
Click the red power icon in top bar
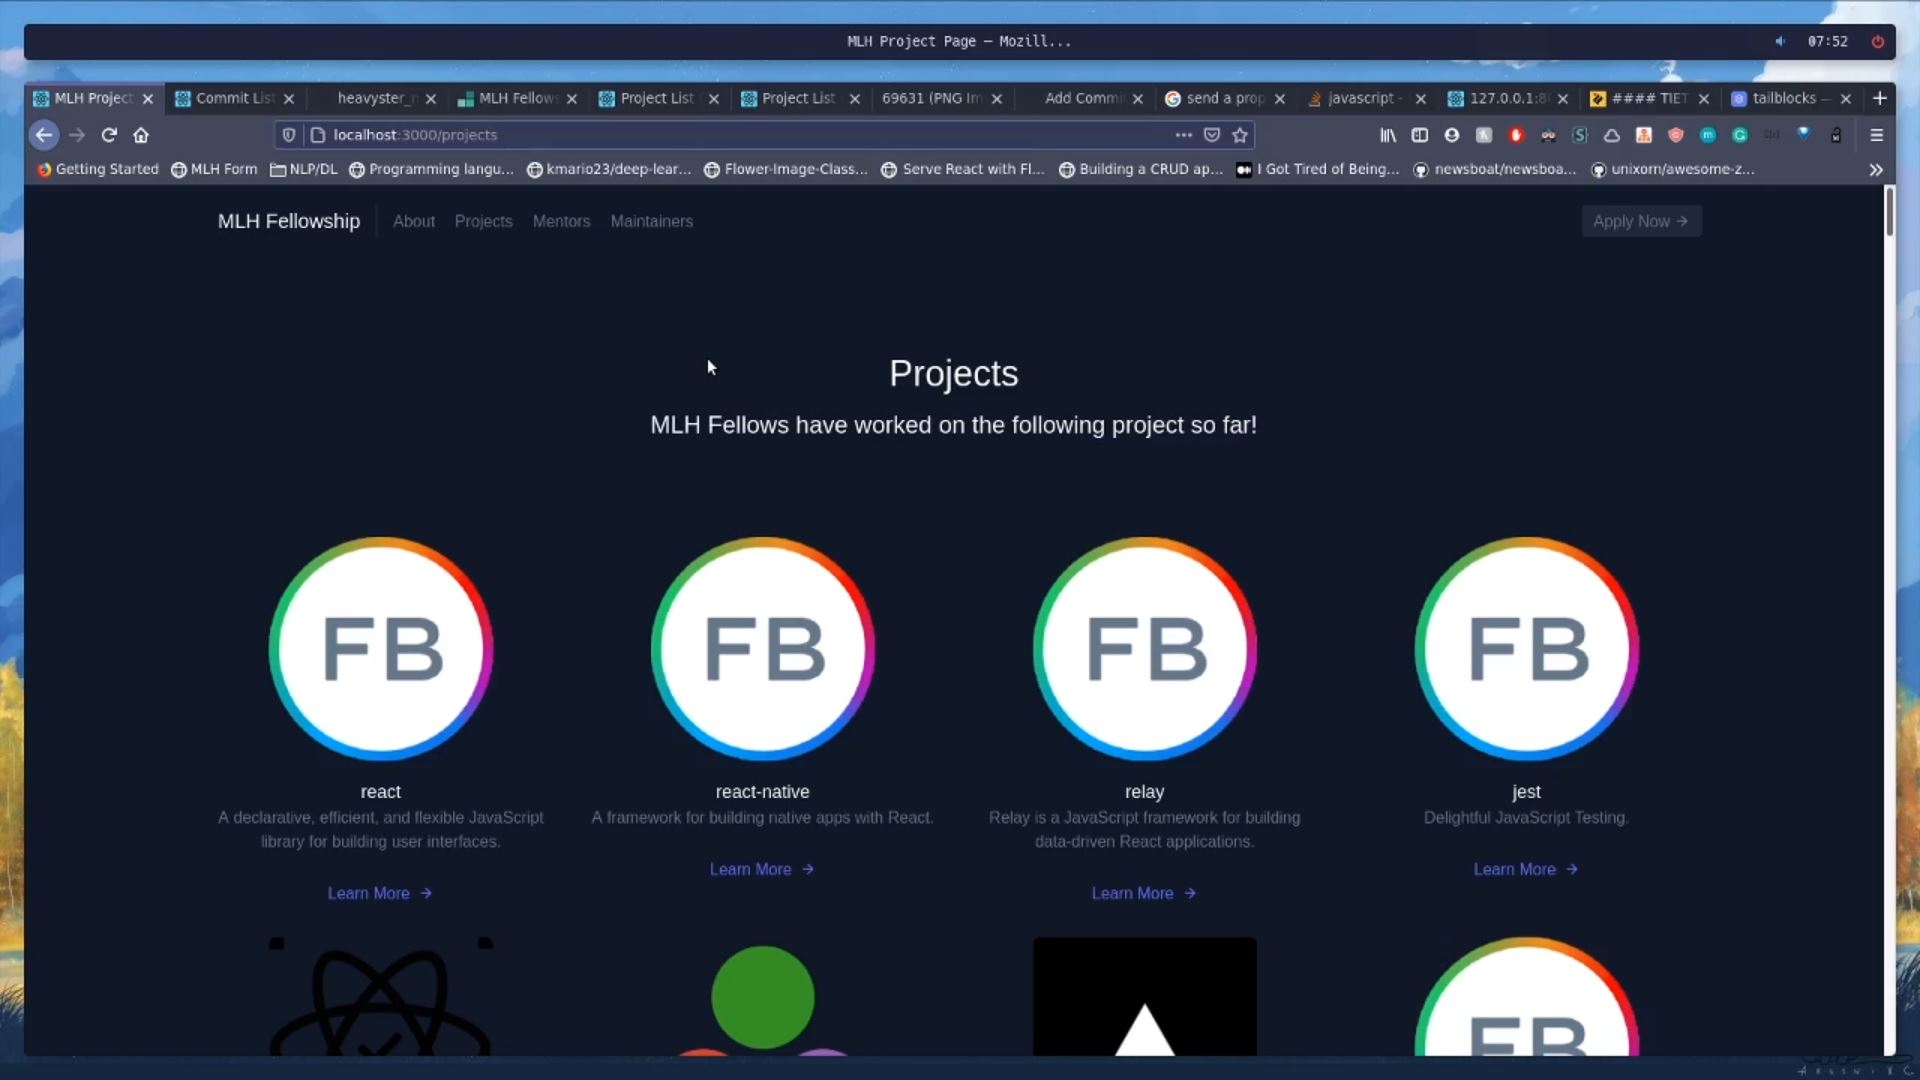click(x=1878, y=41)
